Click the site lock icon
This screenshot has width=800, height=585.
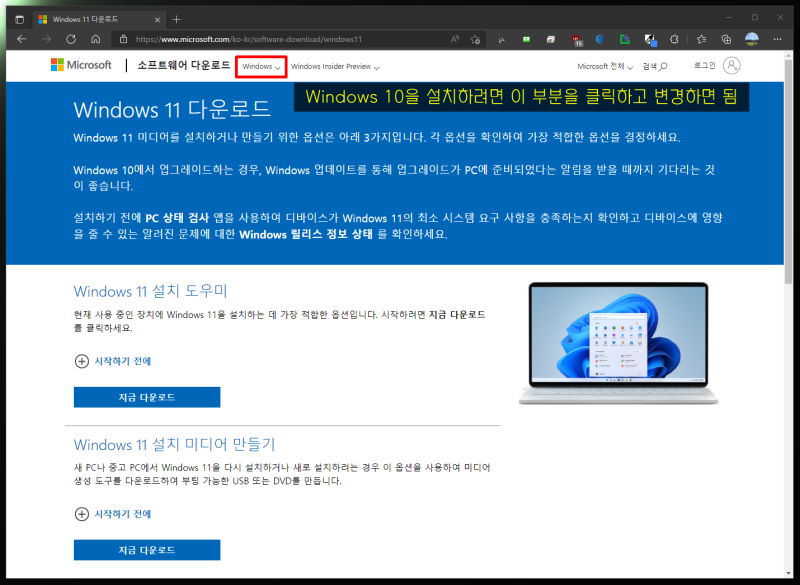pos(123,39)
